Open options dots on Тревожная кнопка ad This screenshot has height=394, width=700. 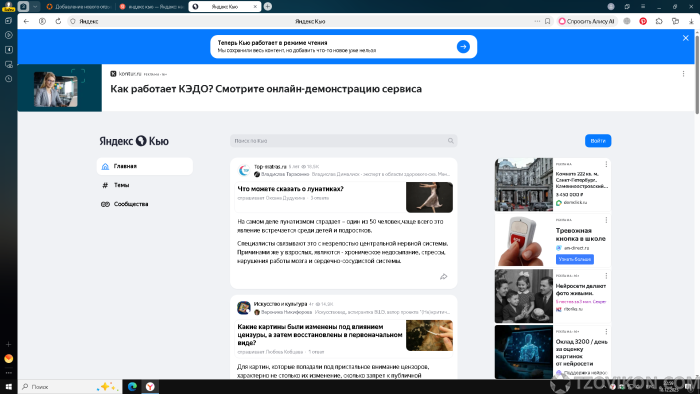pos(606,220)
